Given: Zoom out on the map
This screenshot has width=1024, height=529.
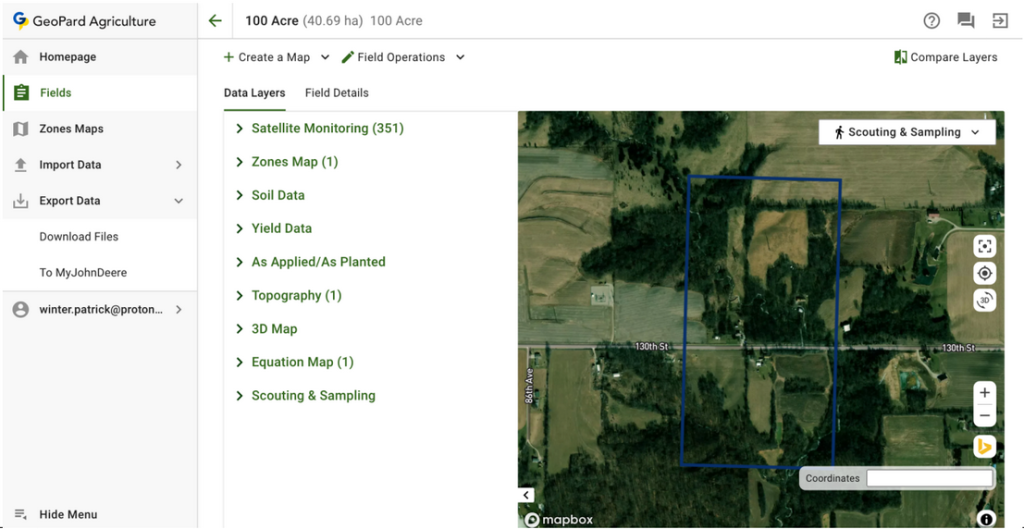Looking at the screenshot, I should (984, 415).
